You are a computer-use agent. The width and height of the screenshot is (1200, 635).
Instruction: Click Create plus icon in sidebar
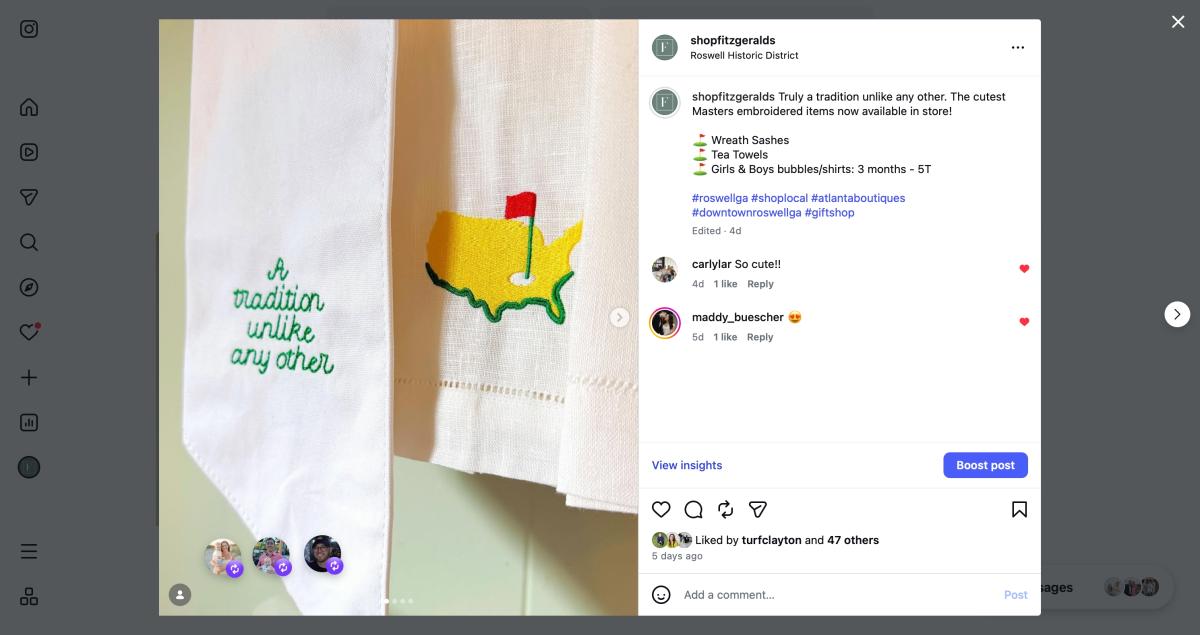pos(29,377)
